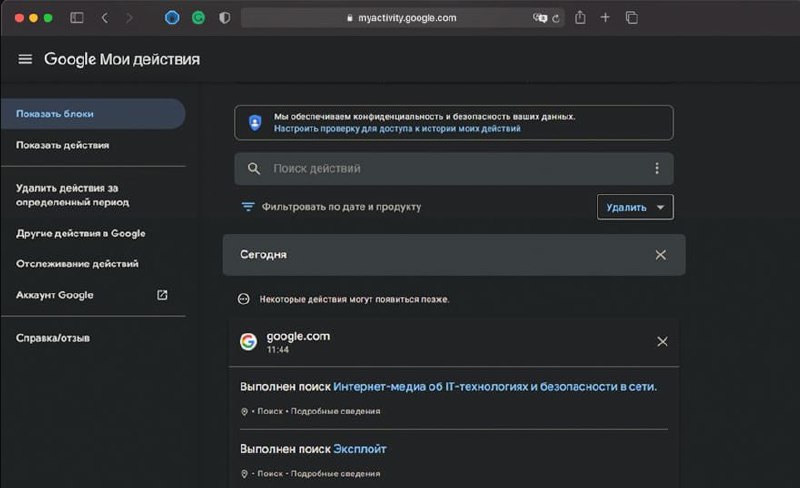Go back with the browser back arrow
The image size is (800, 488).
pyautogui.click(x=105, y=18)
